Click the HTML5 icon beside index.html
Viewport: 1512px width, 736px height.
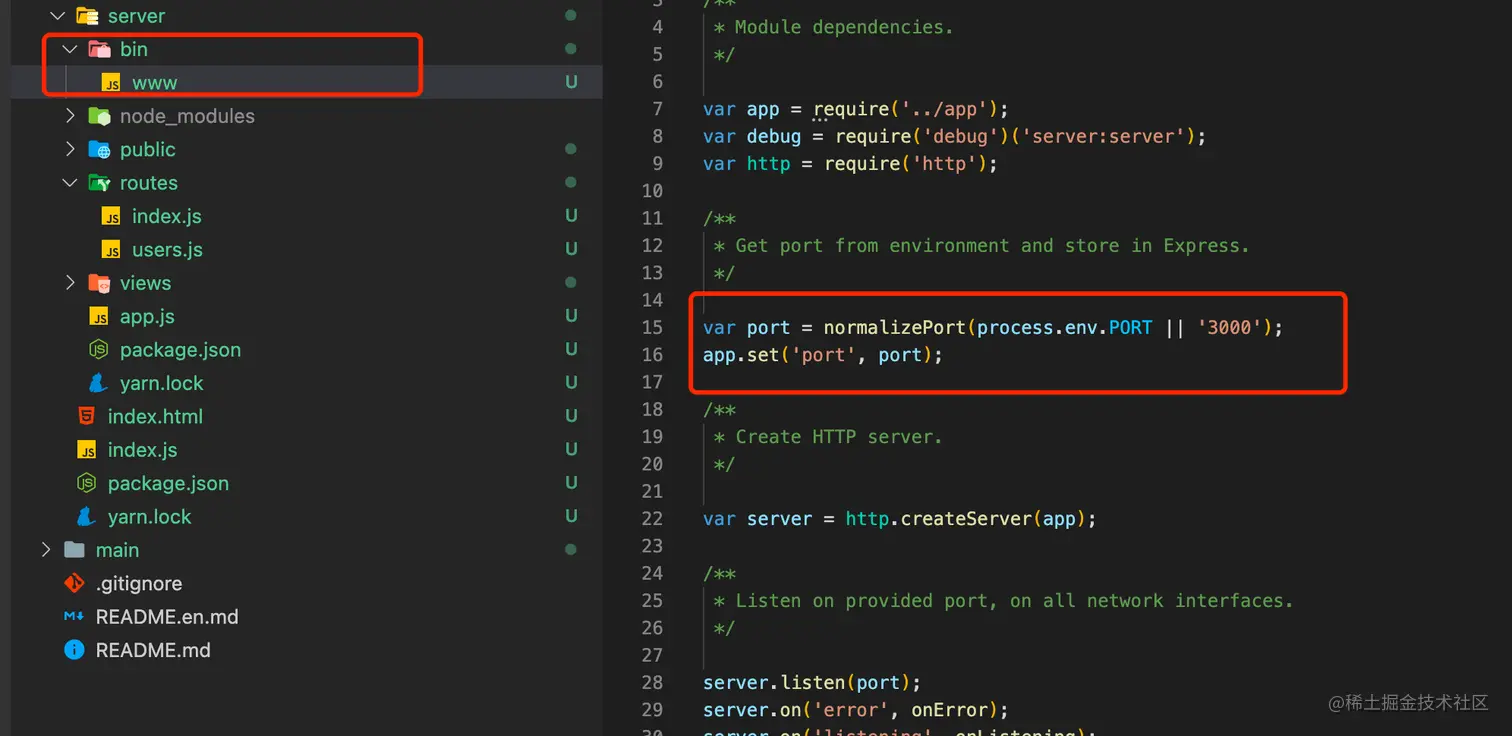[x=87, y=416]
